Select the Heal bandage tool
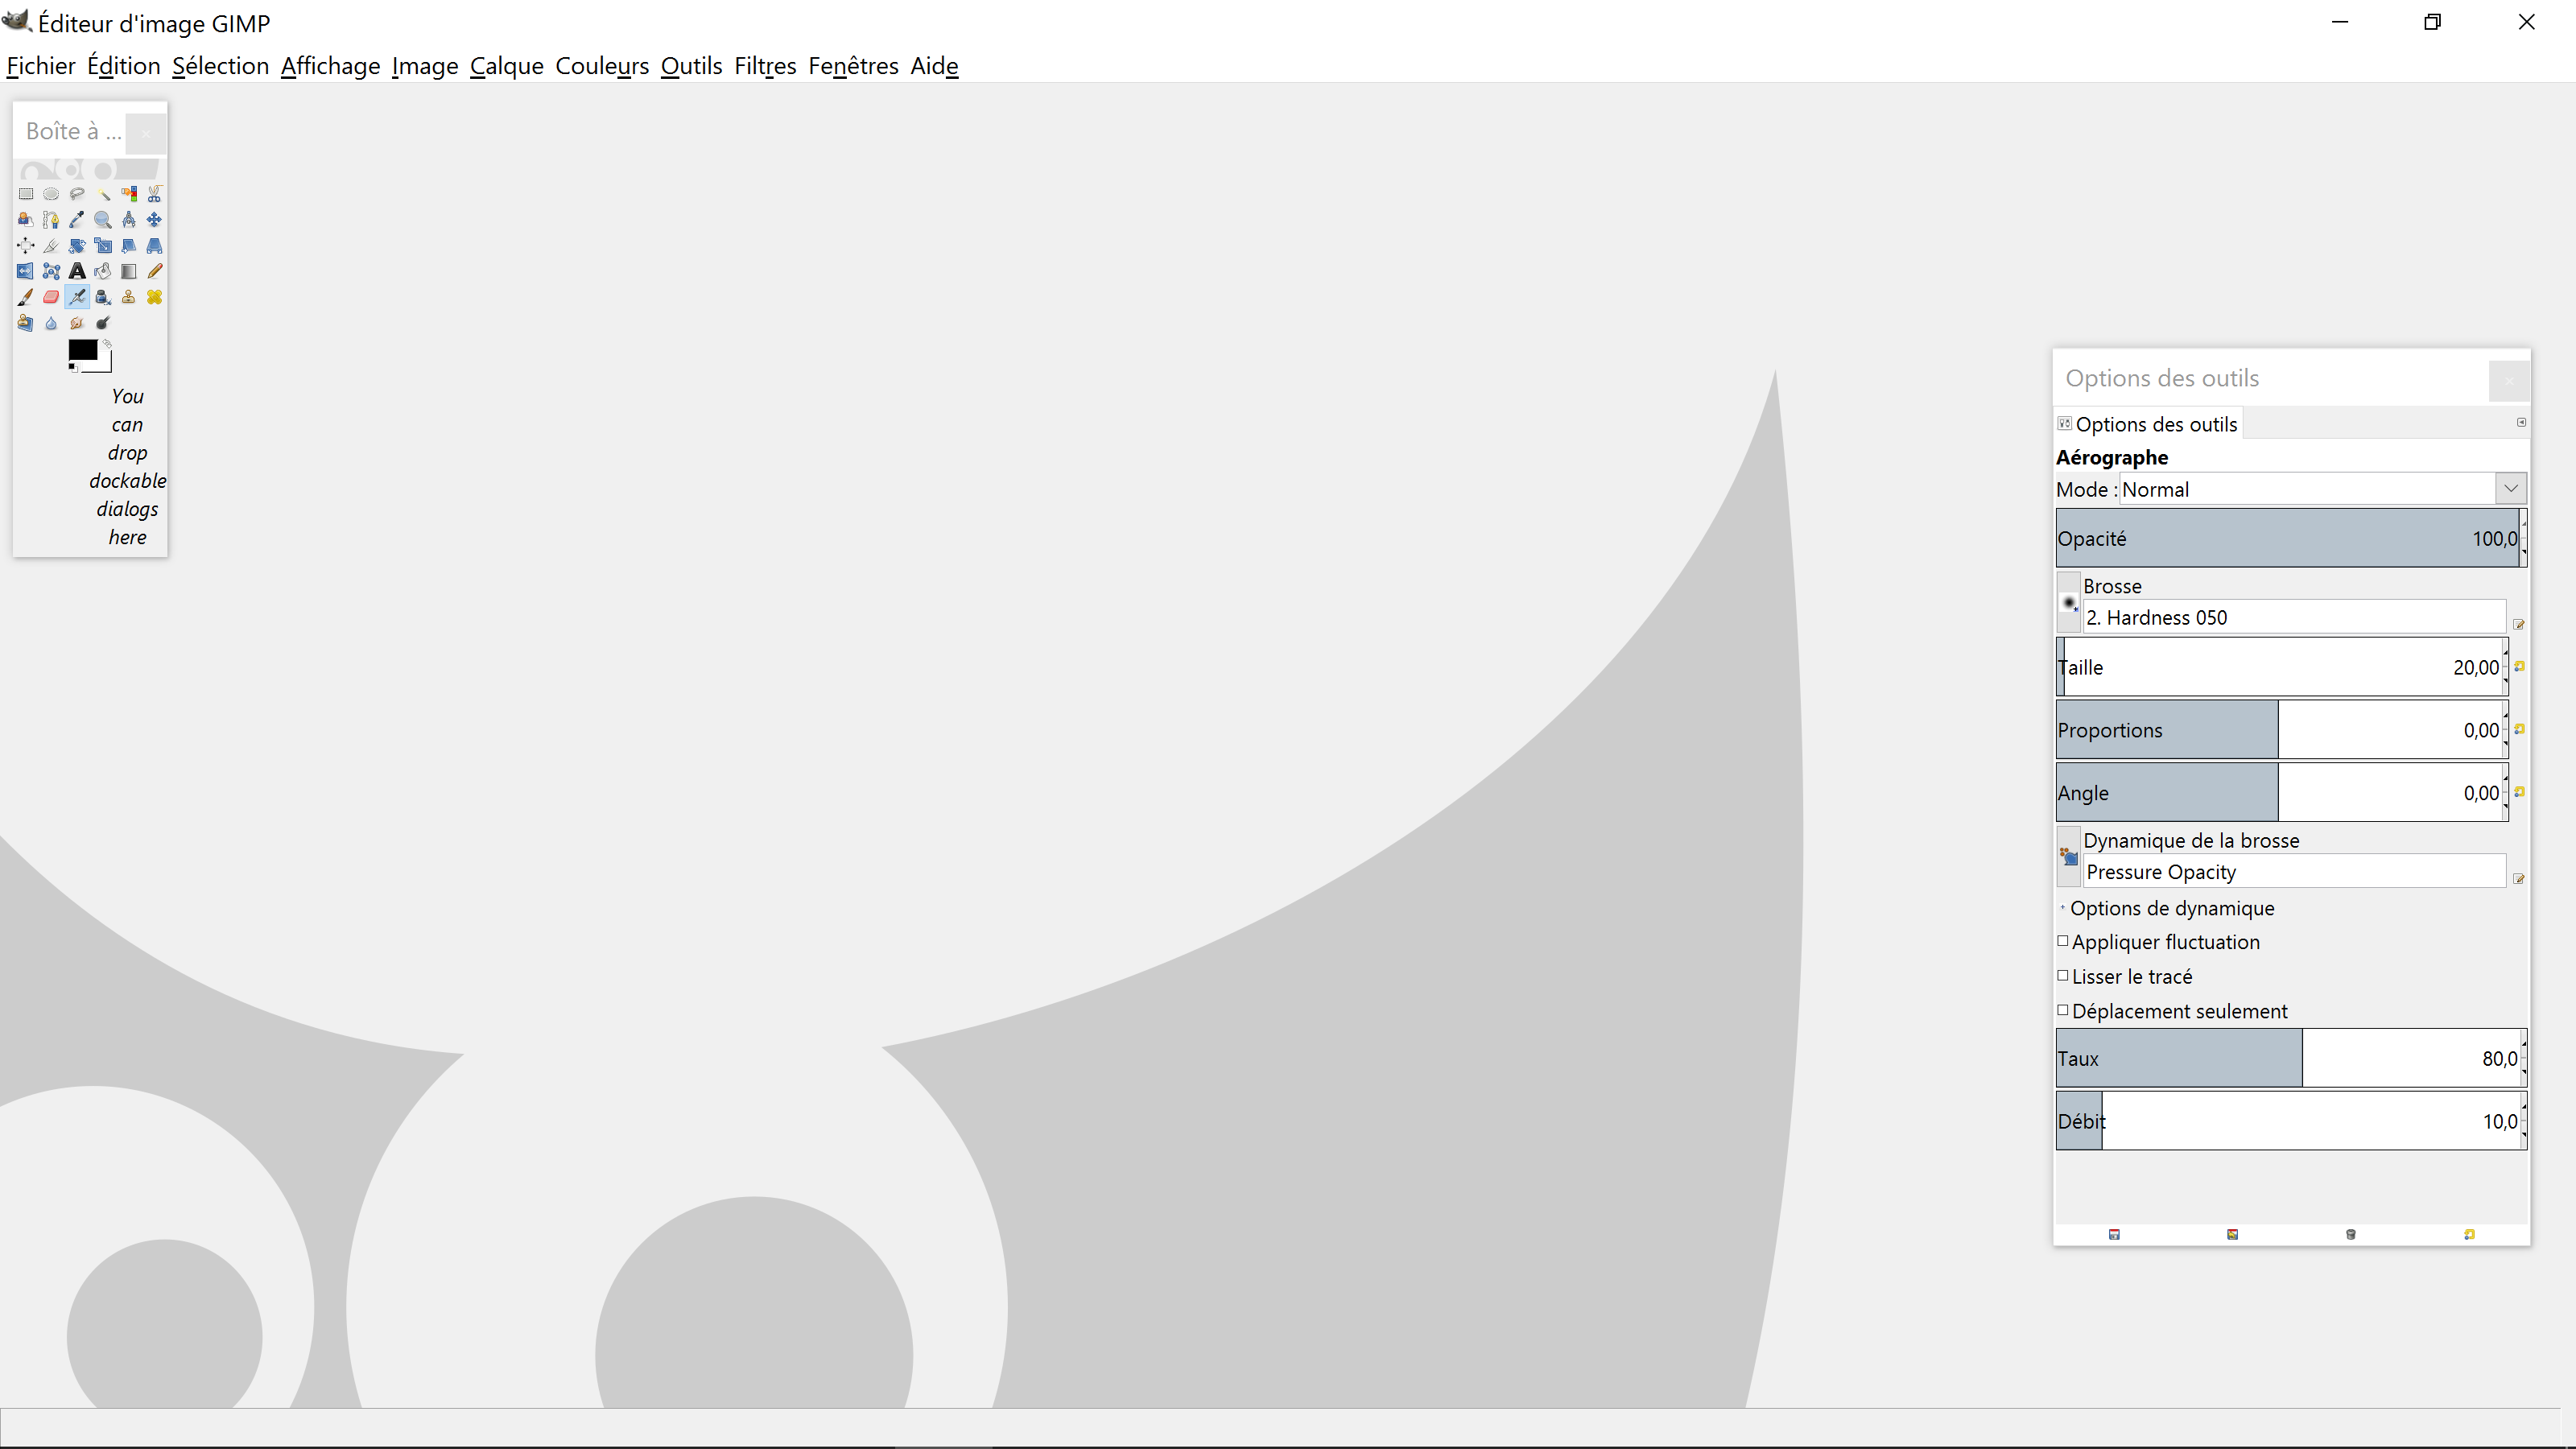This screenshot has height=1449, width=2576. coord(154,297)
